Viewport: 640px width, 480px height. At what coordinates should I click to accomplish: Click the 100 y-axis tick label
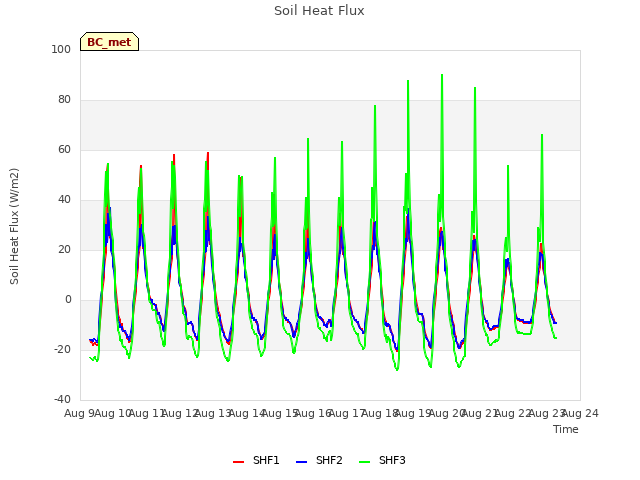coord(61,49)
